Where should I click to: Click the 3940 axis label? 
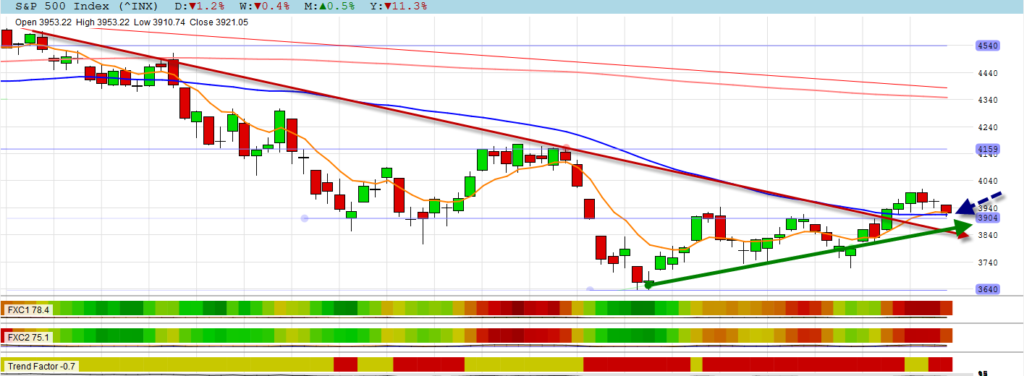(987, 208)
